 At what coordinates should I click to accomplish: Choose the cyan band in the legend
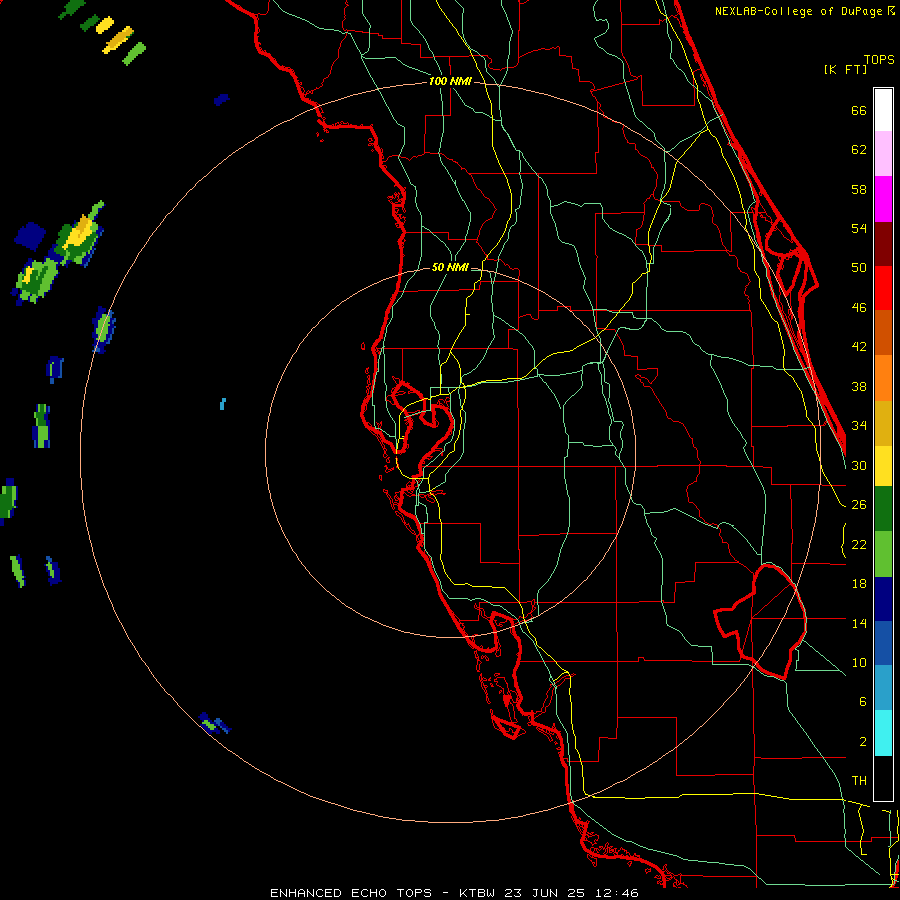point(883,733)
